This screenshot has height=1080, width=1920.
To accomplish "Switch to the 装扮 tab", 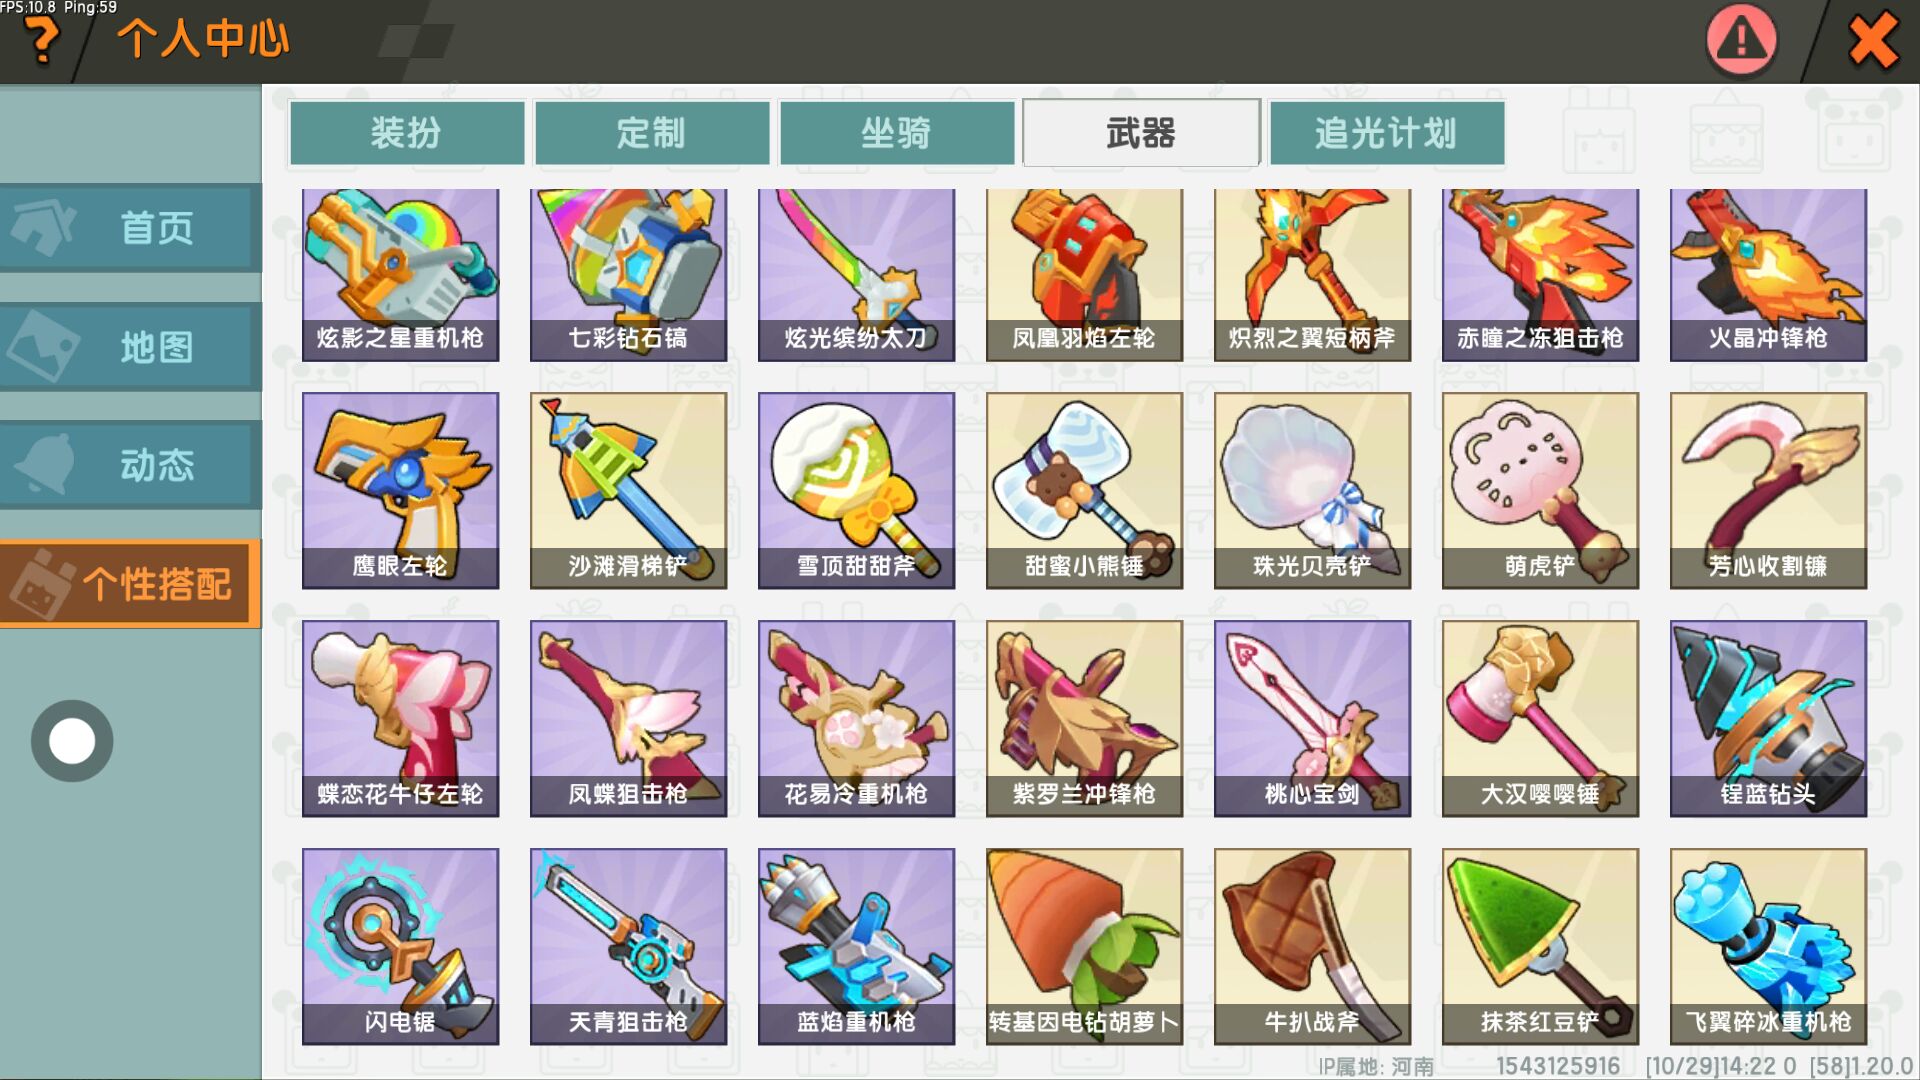I will (407, 132).
